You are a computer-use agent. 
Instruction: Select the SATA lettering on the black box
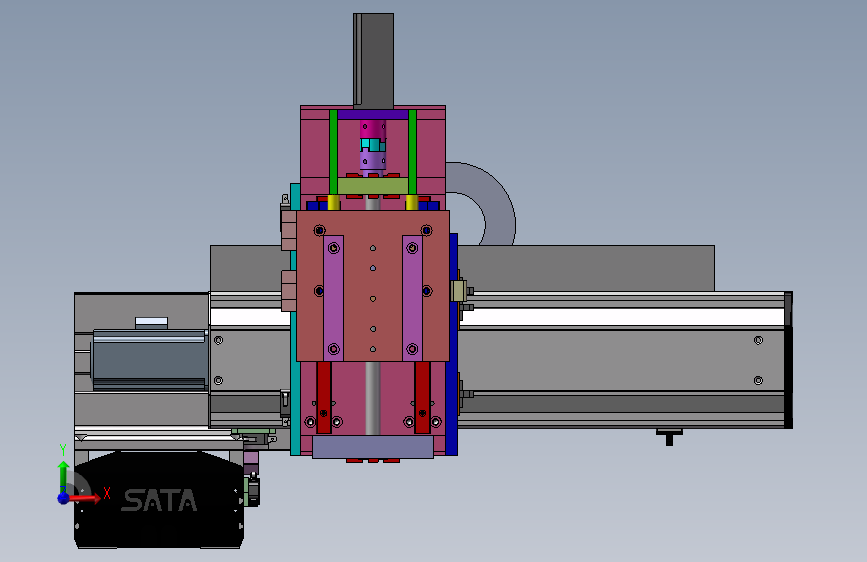click(159, 500)
